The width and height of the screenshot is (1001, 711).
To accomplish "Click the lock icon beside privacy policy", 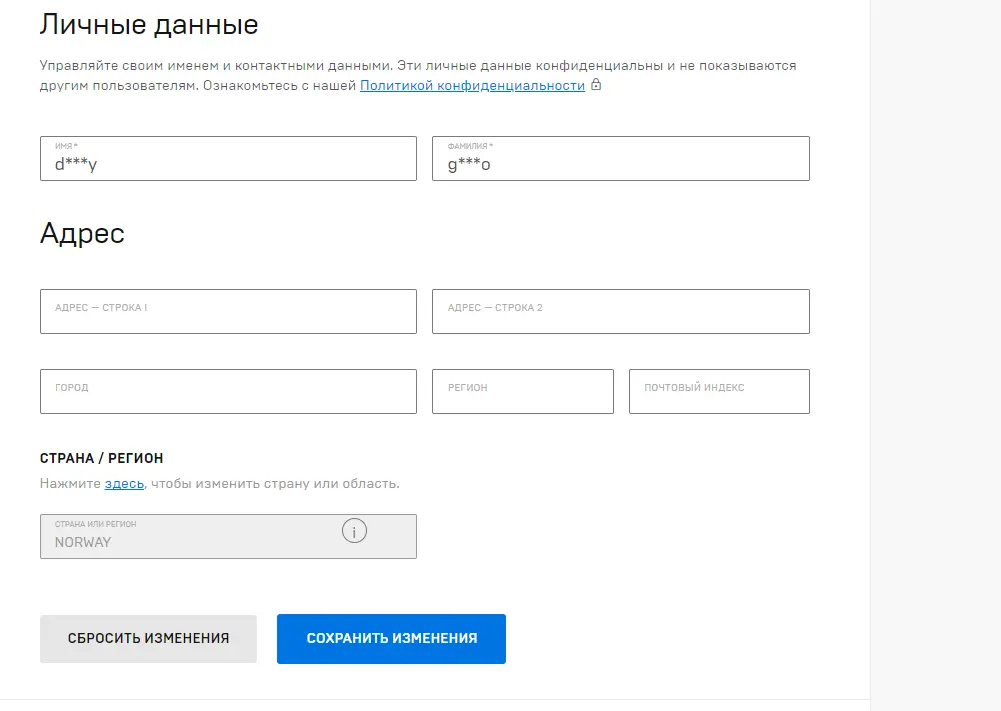I will [596, 84].
